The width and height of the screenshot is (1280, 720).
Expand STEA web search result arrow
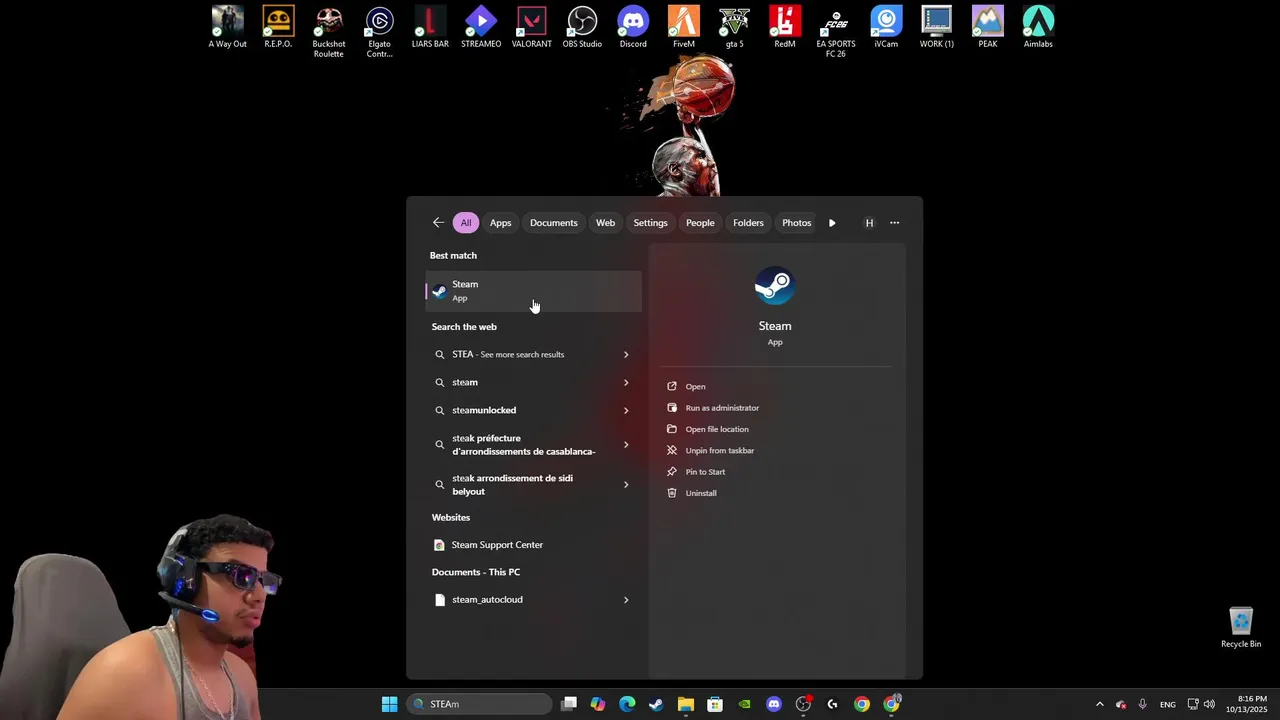[x=626, y=355]
